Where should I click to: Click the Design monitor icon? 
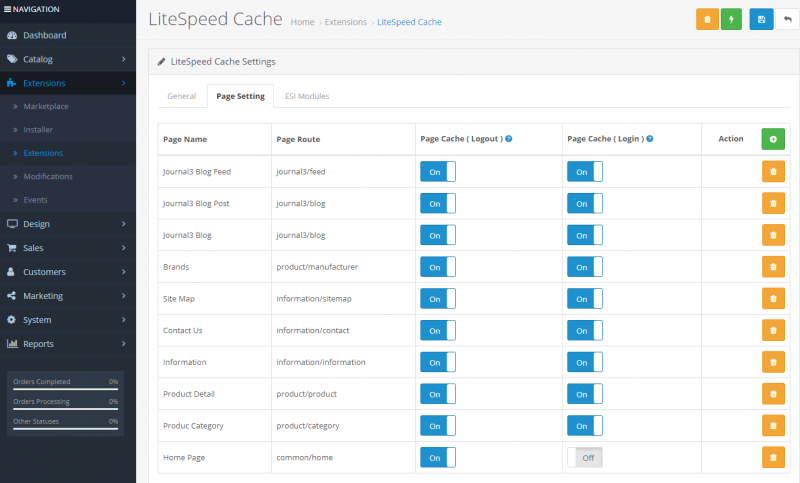pyautogui.click(x=12, y=224)
